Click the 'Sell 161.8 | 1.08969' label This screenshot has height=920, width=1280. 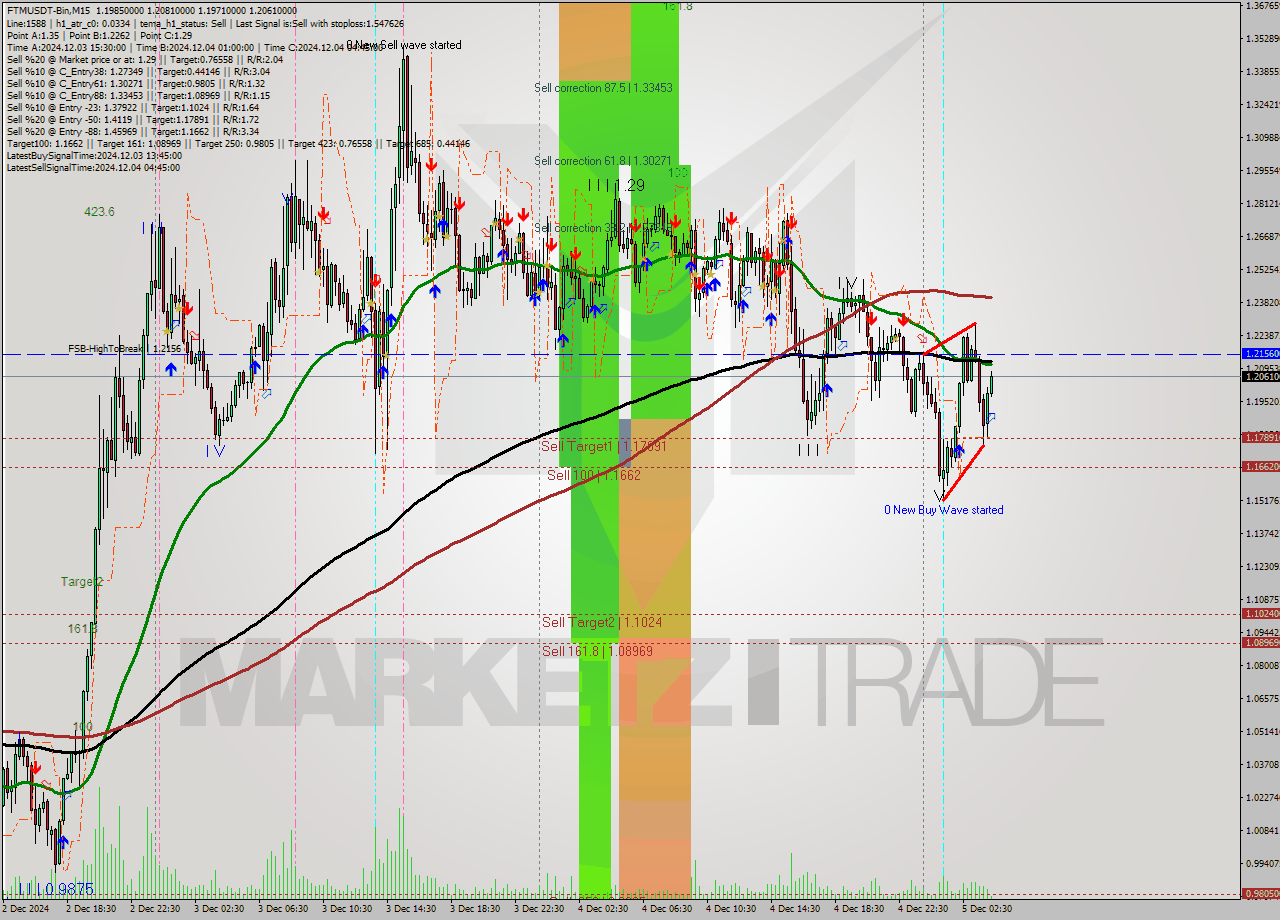[x=598, y=650]
